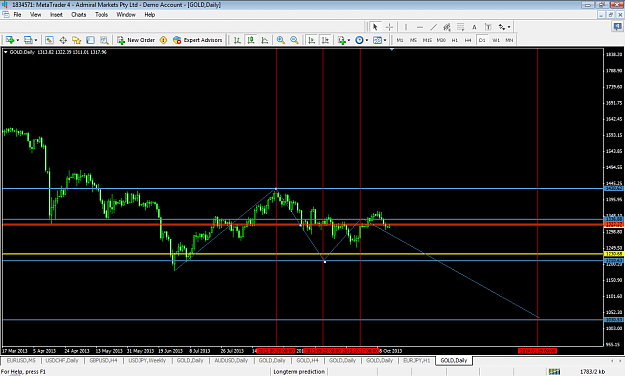
Task: Switch to M5 timeframe
Action: tap(413, 40)
